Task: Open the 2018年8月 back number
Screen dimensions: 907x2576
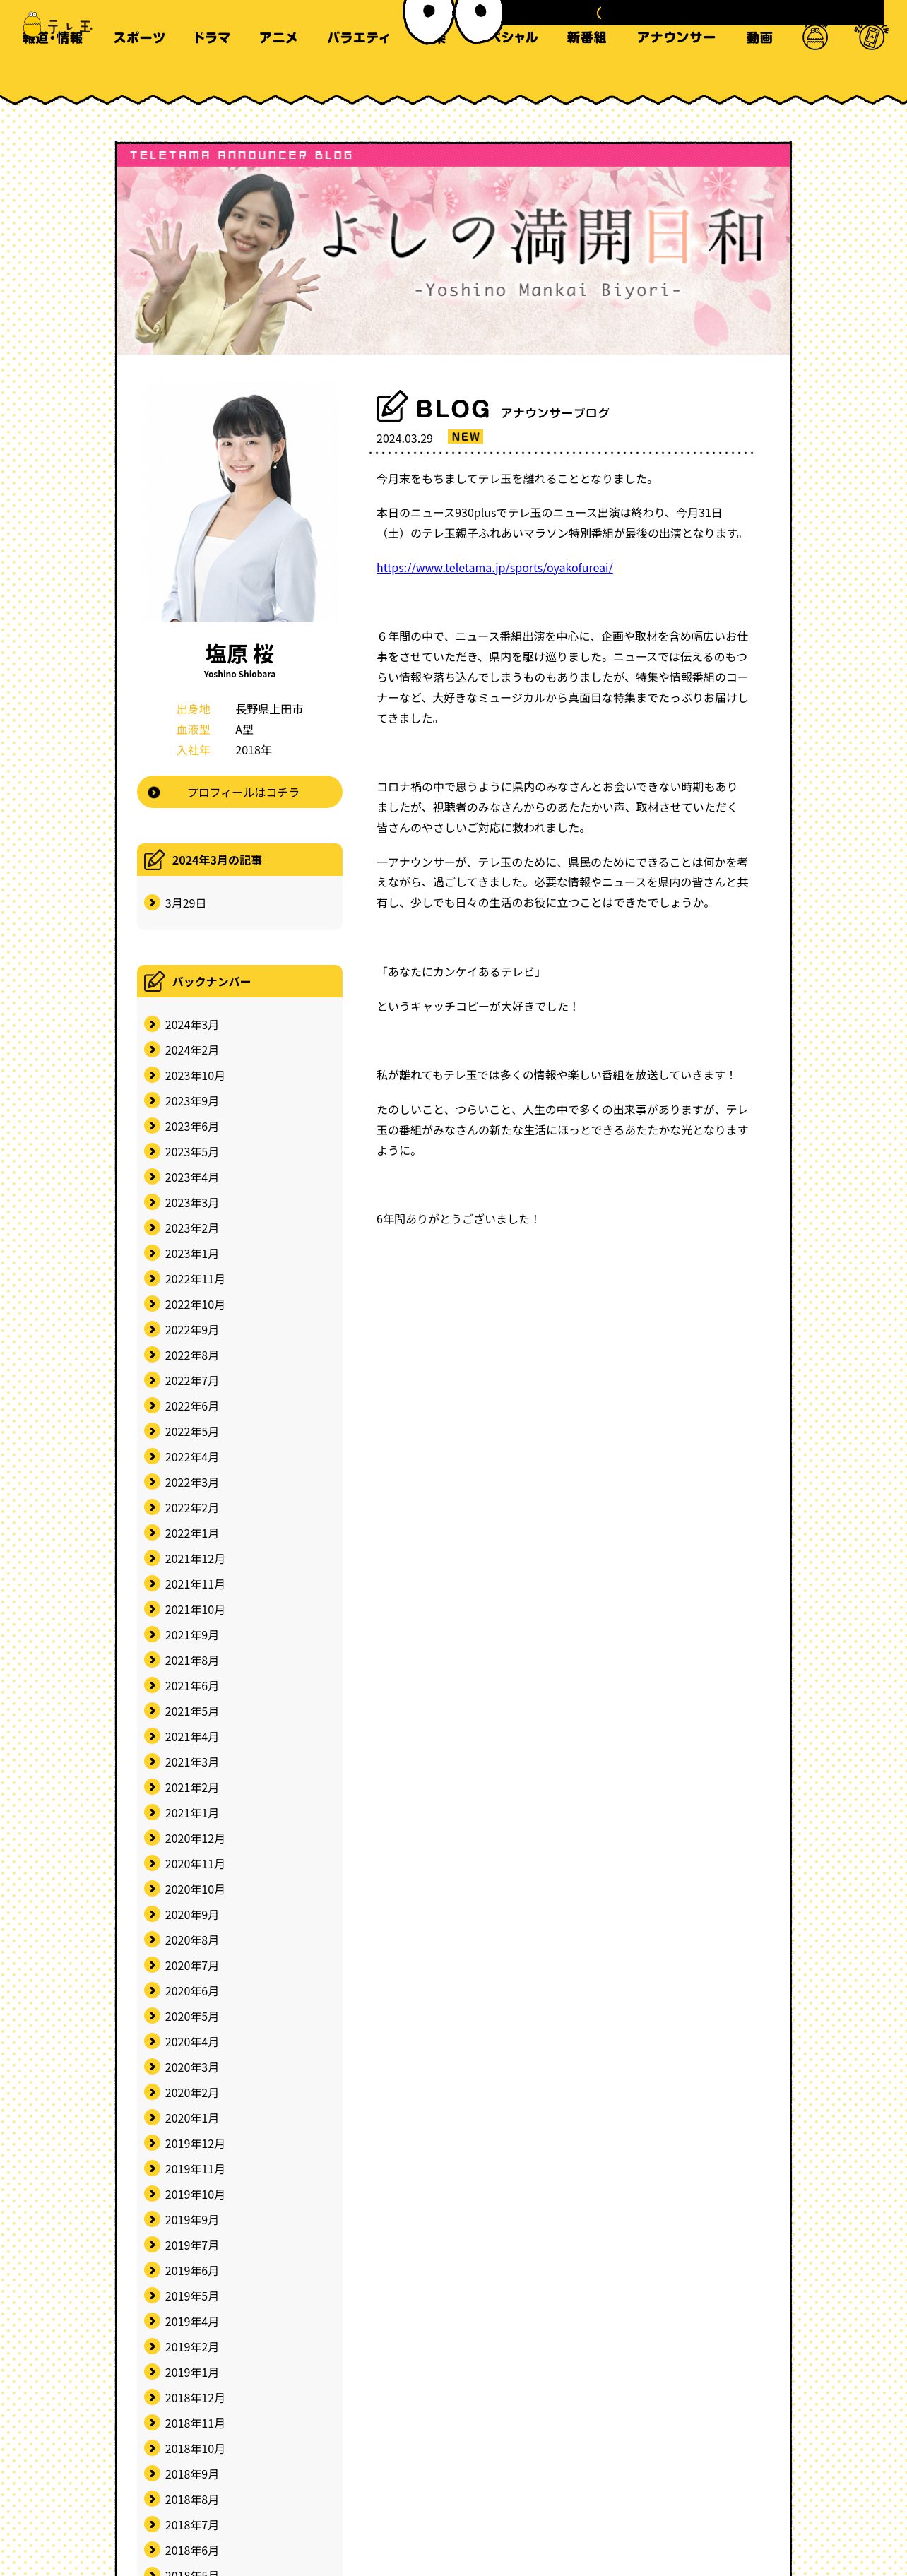Action: coord(191,2499)
